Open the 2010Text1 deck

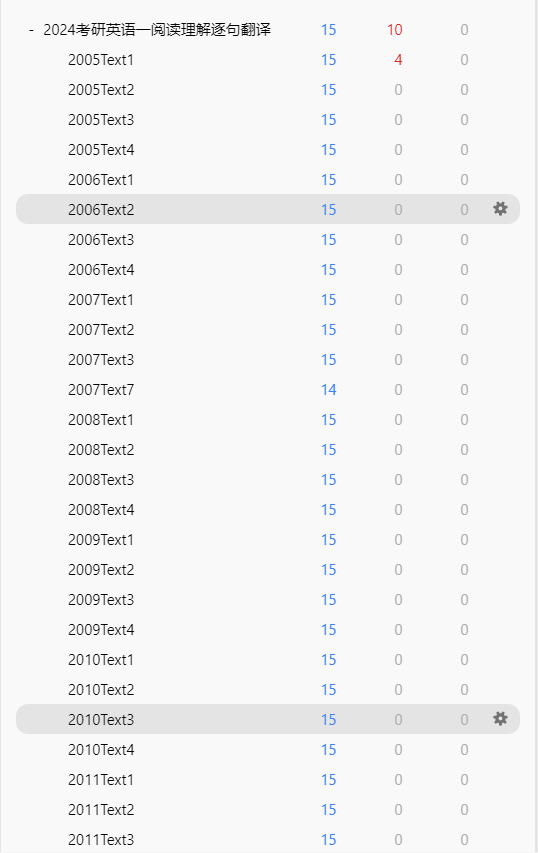pyautogui.click(x=101, y=659)
